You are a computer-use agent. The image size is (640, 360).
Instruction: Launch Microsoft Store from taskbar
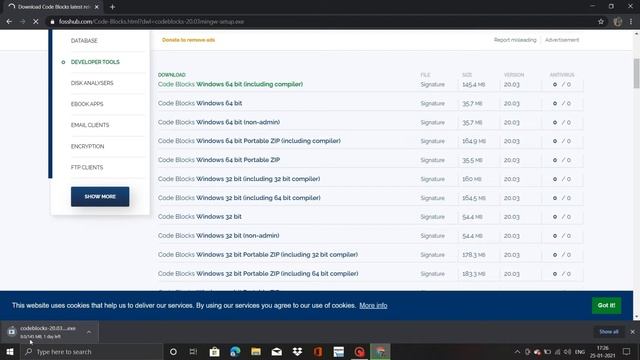214,352
